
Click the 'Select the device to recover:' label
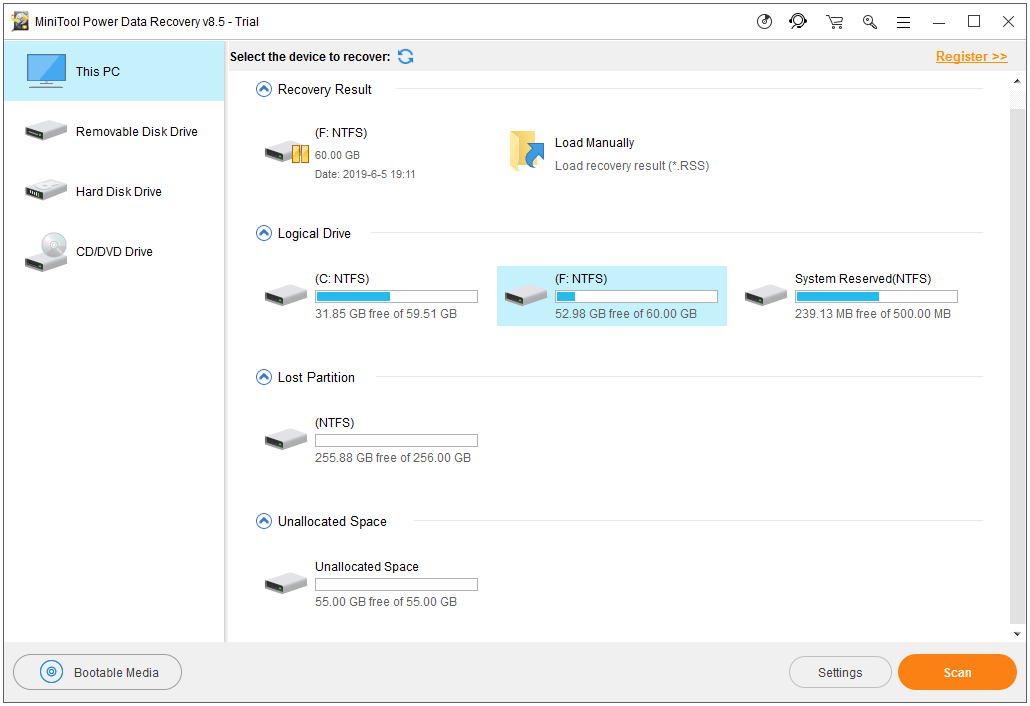(310, 56)
